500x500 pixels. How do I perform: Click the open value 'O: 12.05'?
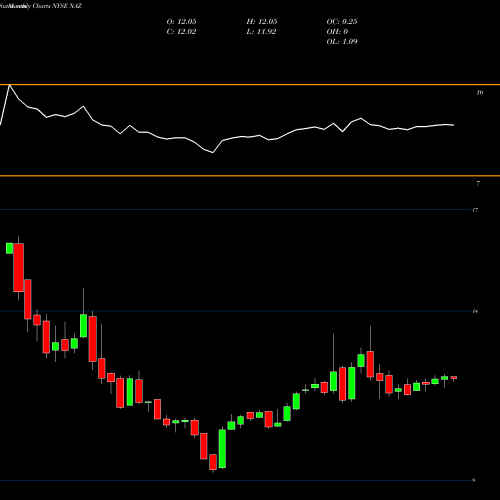point(181,22)
